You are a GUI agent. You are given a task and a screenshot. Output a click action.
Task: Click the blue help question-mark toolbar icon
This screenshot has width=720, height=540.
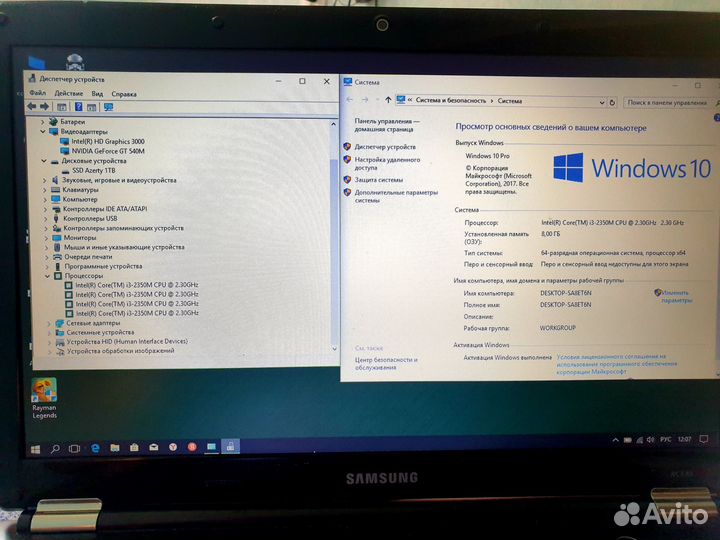tap(79, 107)
